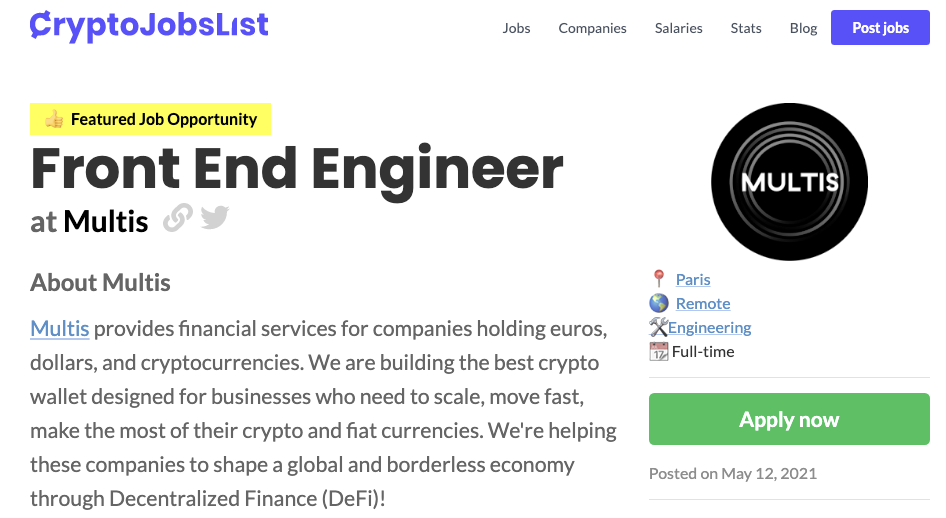Open the Multis website link icon
The image size is (946, 518).
(x=178, y=218)
